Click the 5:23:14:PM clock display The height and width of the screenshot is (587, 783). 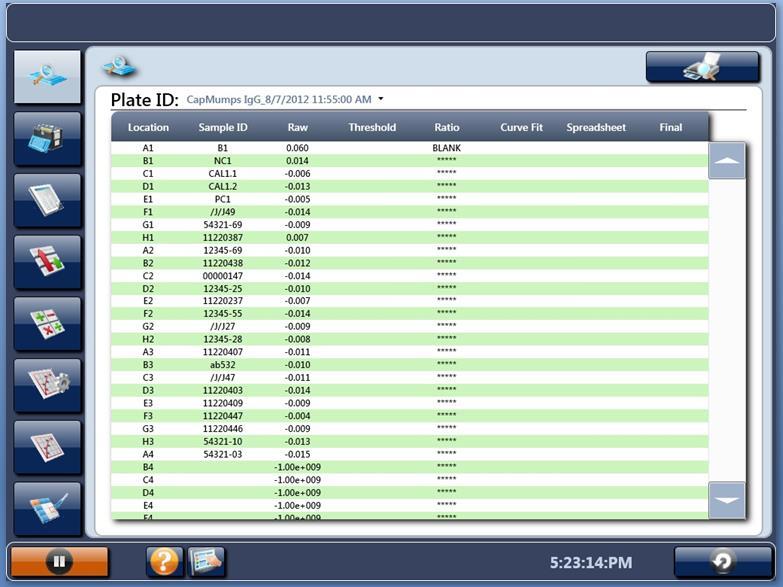[x=591, y=563]
